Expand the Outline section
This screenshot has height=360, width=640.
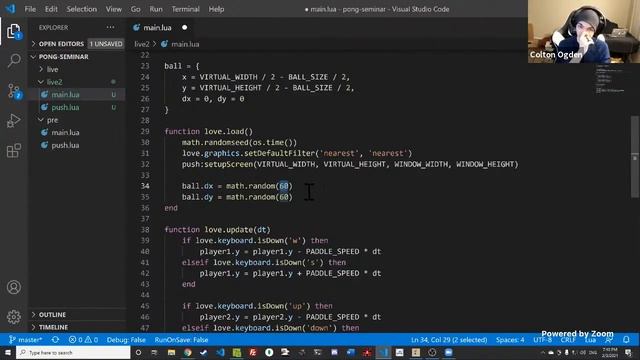(x=52, y=315)
